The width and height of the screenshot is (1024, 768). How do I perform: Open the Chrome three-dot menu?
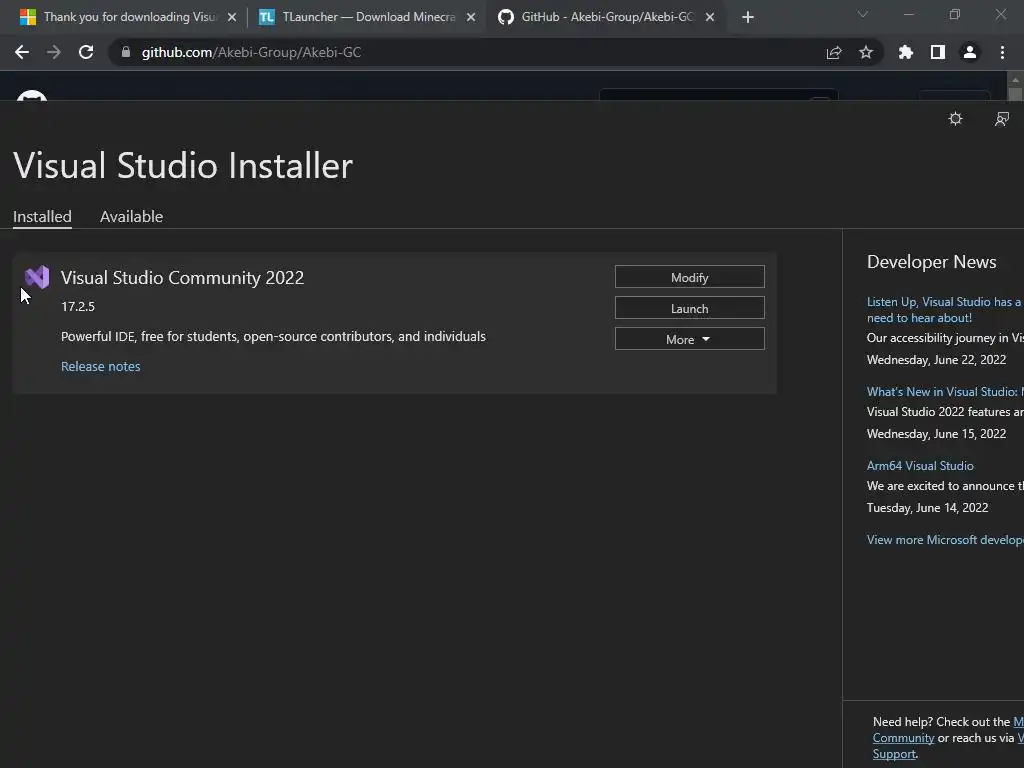pos(1002,52)
